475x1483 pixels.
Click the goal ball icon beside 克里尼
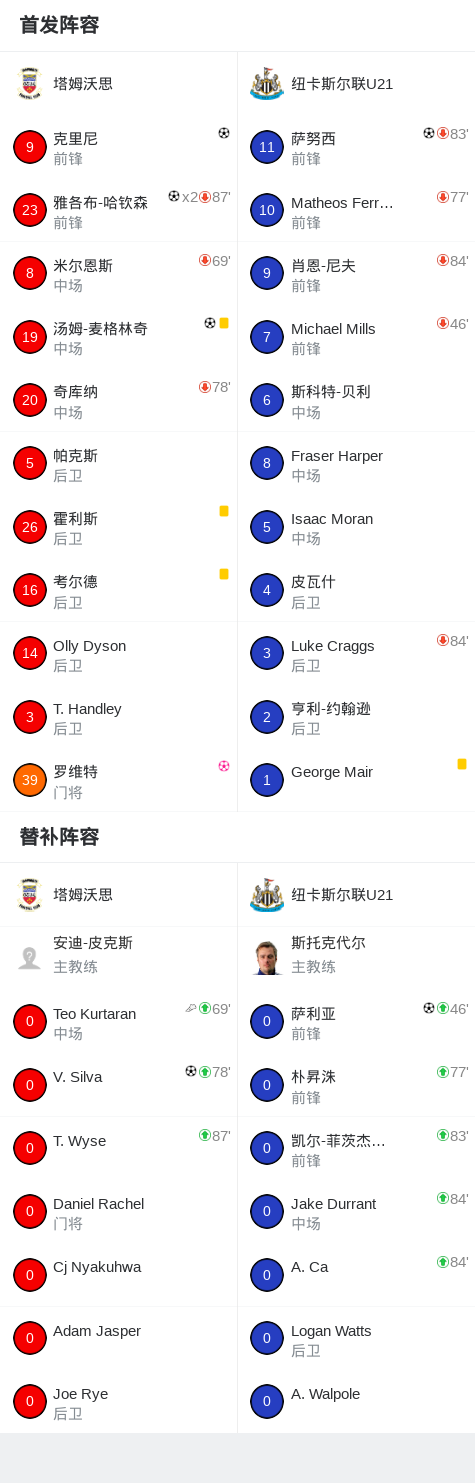[x=224, y=133]
